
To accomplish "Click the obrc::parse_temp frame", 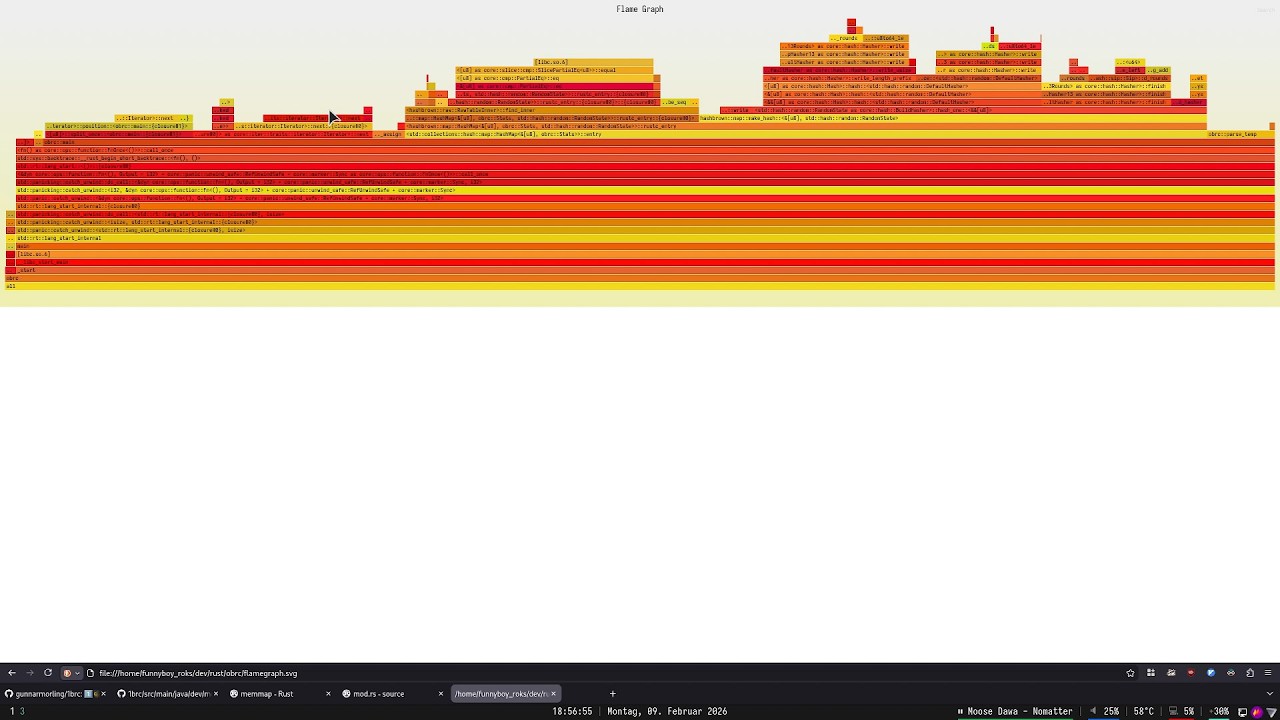I will 1240,134.
